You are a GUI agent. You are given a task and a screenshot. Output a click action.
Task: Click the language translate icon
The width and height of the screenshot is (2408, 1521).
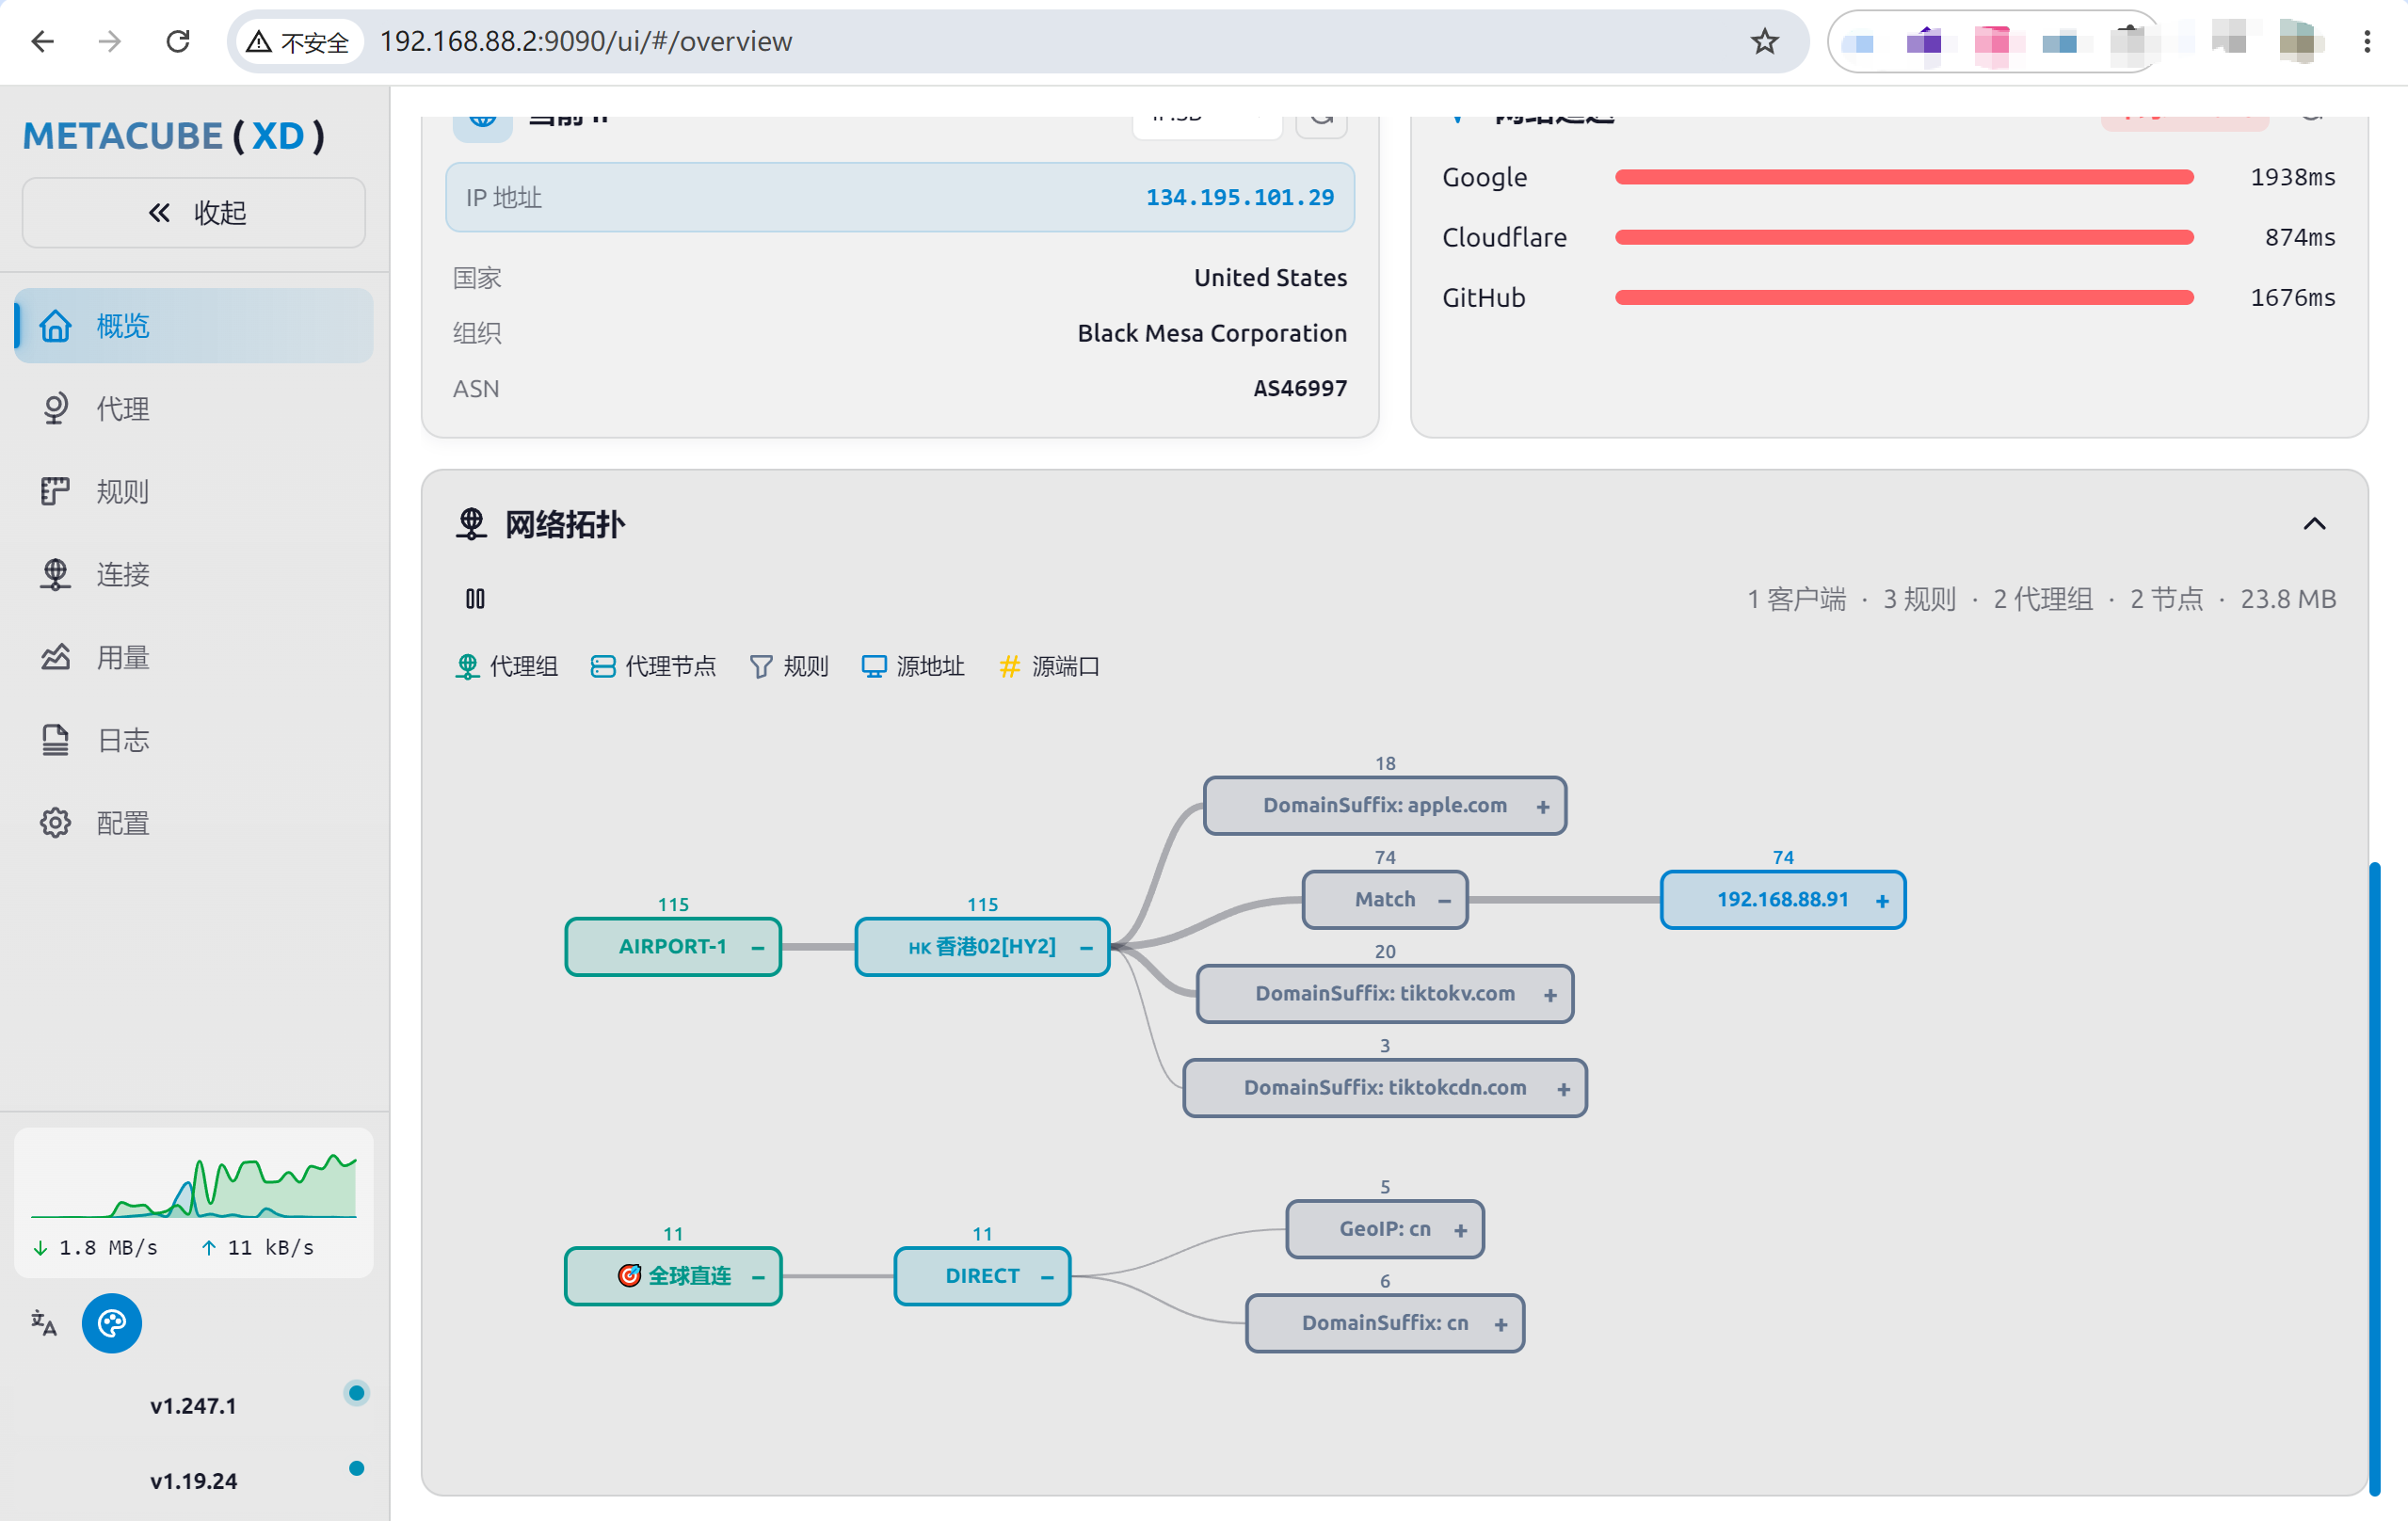point(43,1323)
